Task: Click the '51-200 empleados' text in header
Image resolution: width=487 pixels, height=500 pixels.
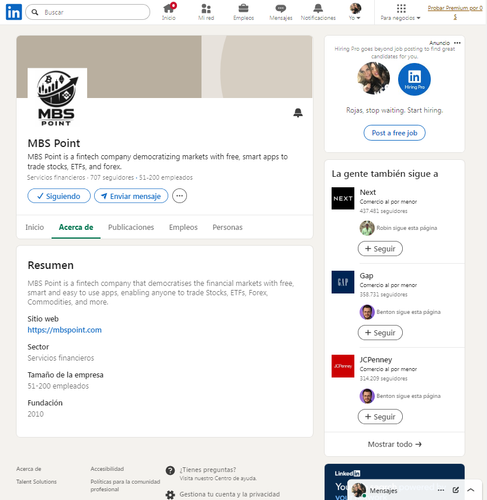Action: 166,178
